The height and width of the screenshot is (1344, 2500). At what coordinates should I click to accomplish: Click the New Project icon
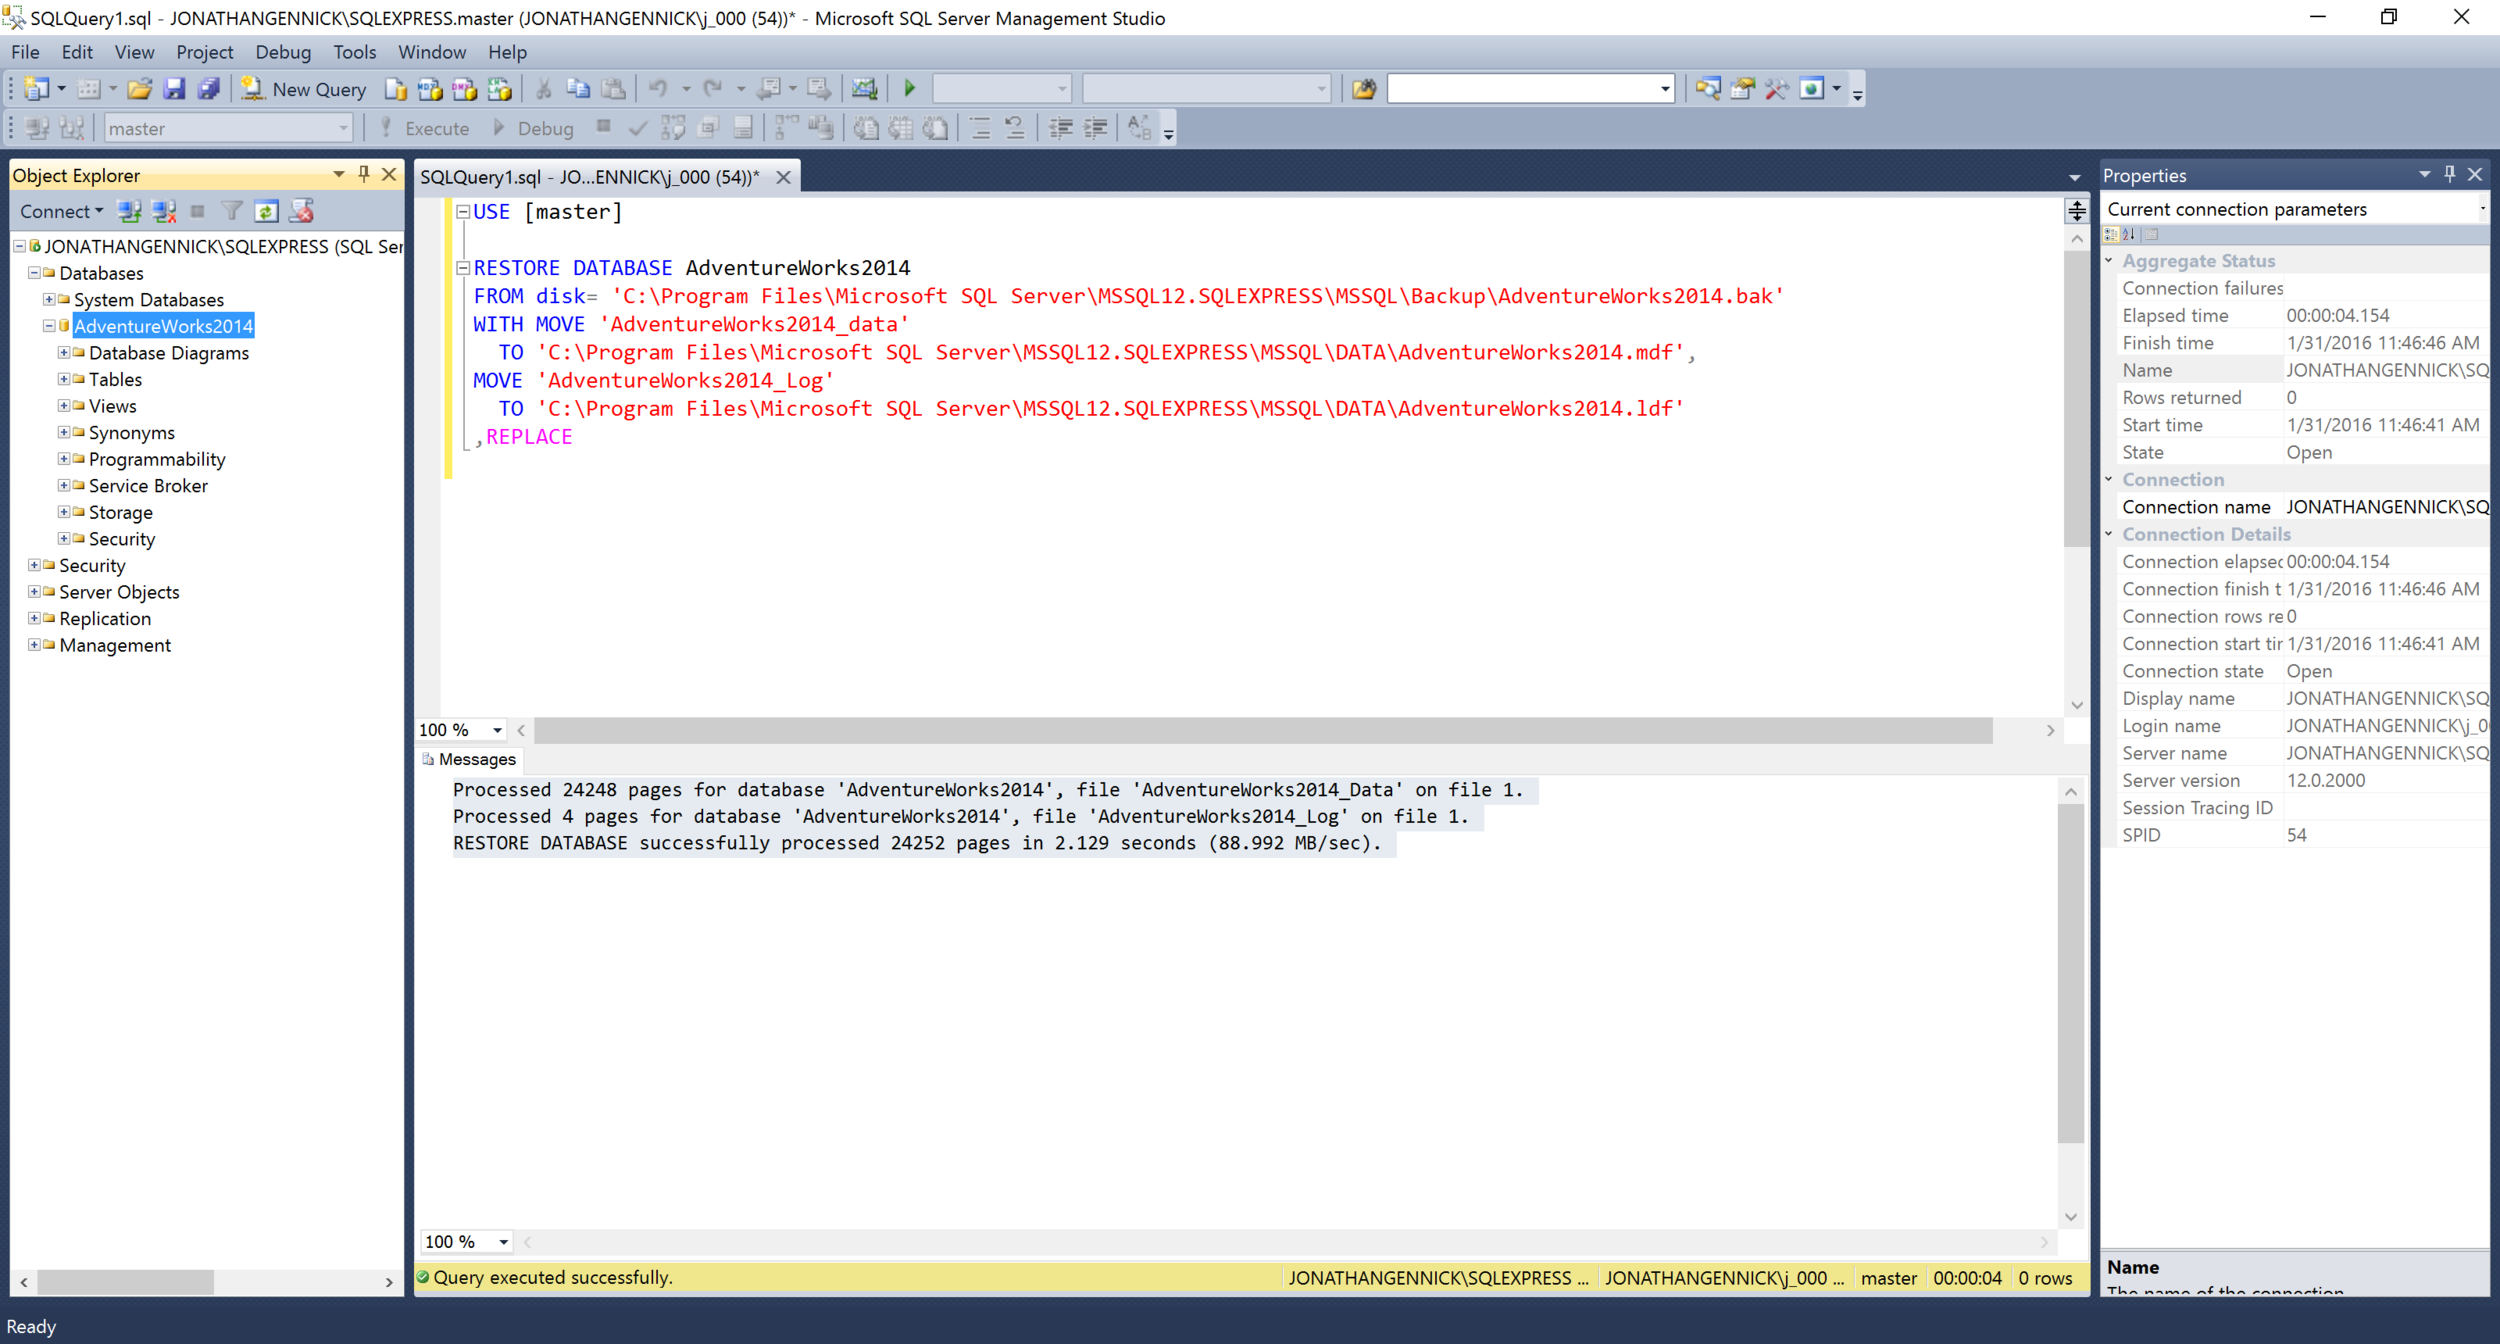[x=36, y=89]
